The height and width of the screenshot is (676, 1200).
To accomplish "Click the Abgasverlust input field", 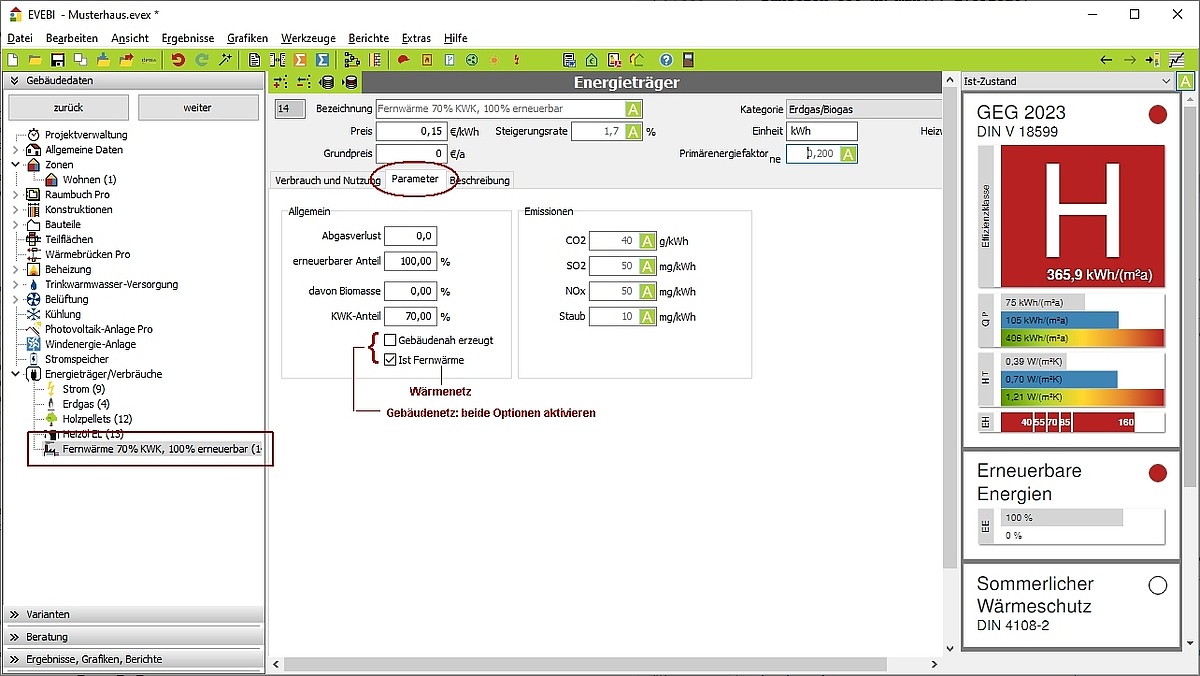I will point(410,236).
